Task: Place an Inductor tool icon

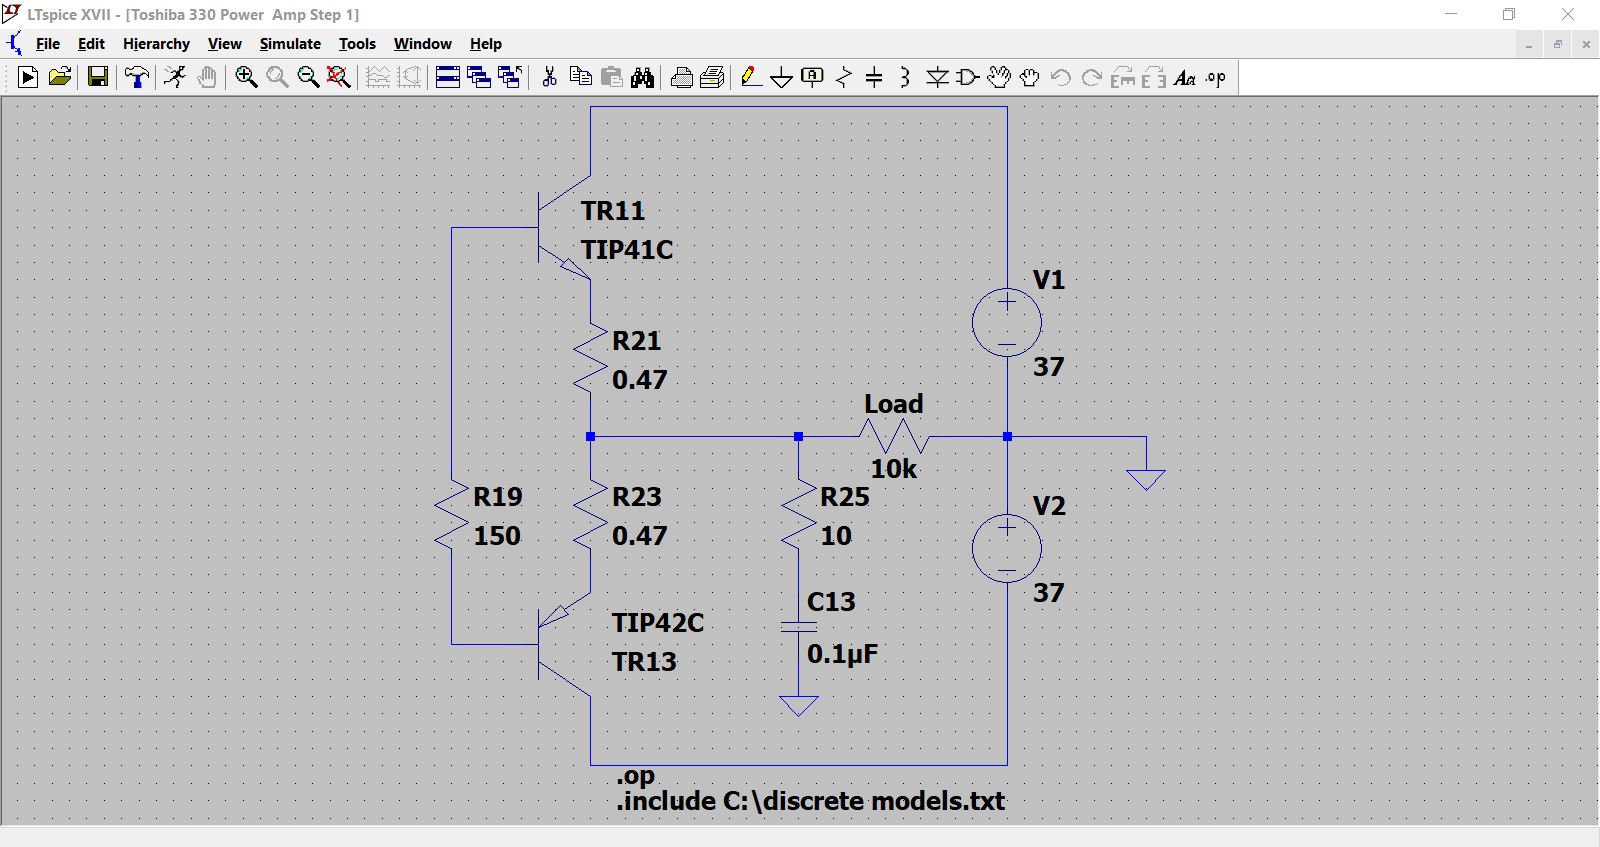Action: 905,77
